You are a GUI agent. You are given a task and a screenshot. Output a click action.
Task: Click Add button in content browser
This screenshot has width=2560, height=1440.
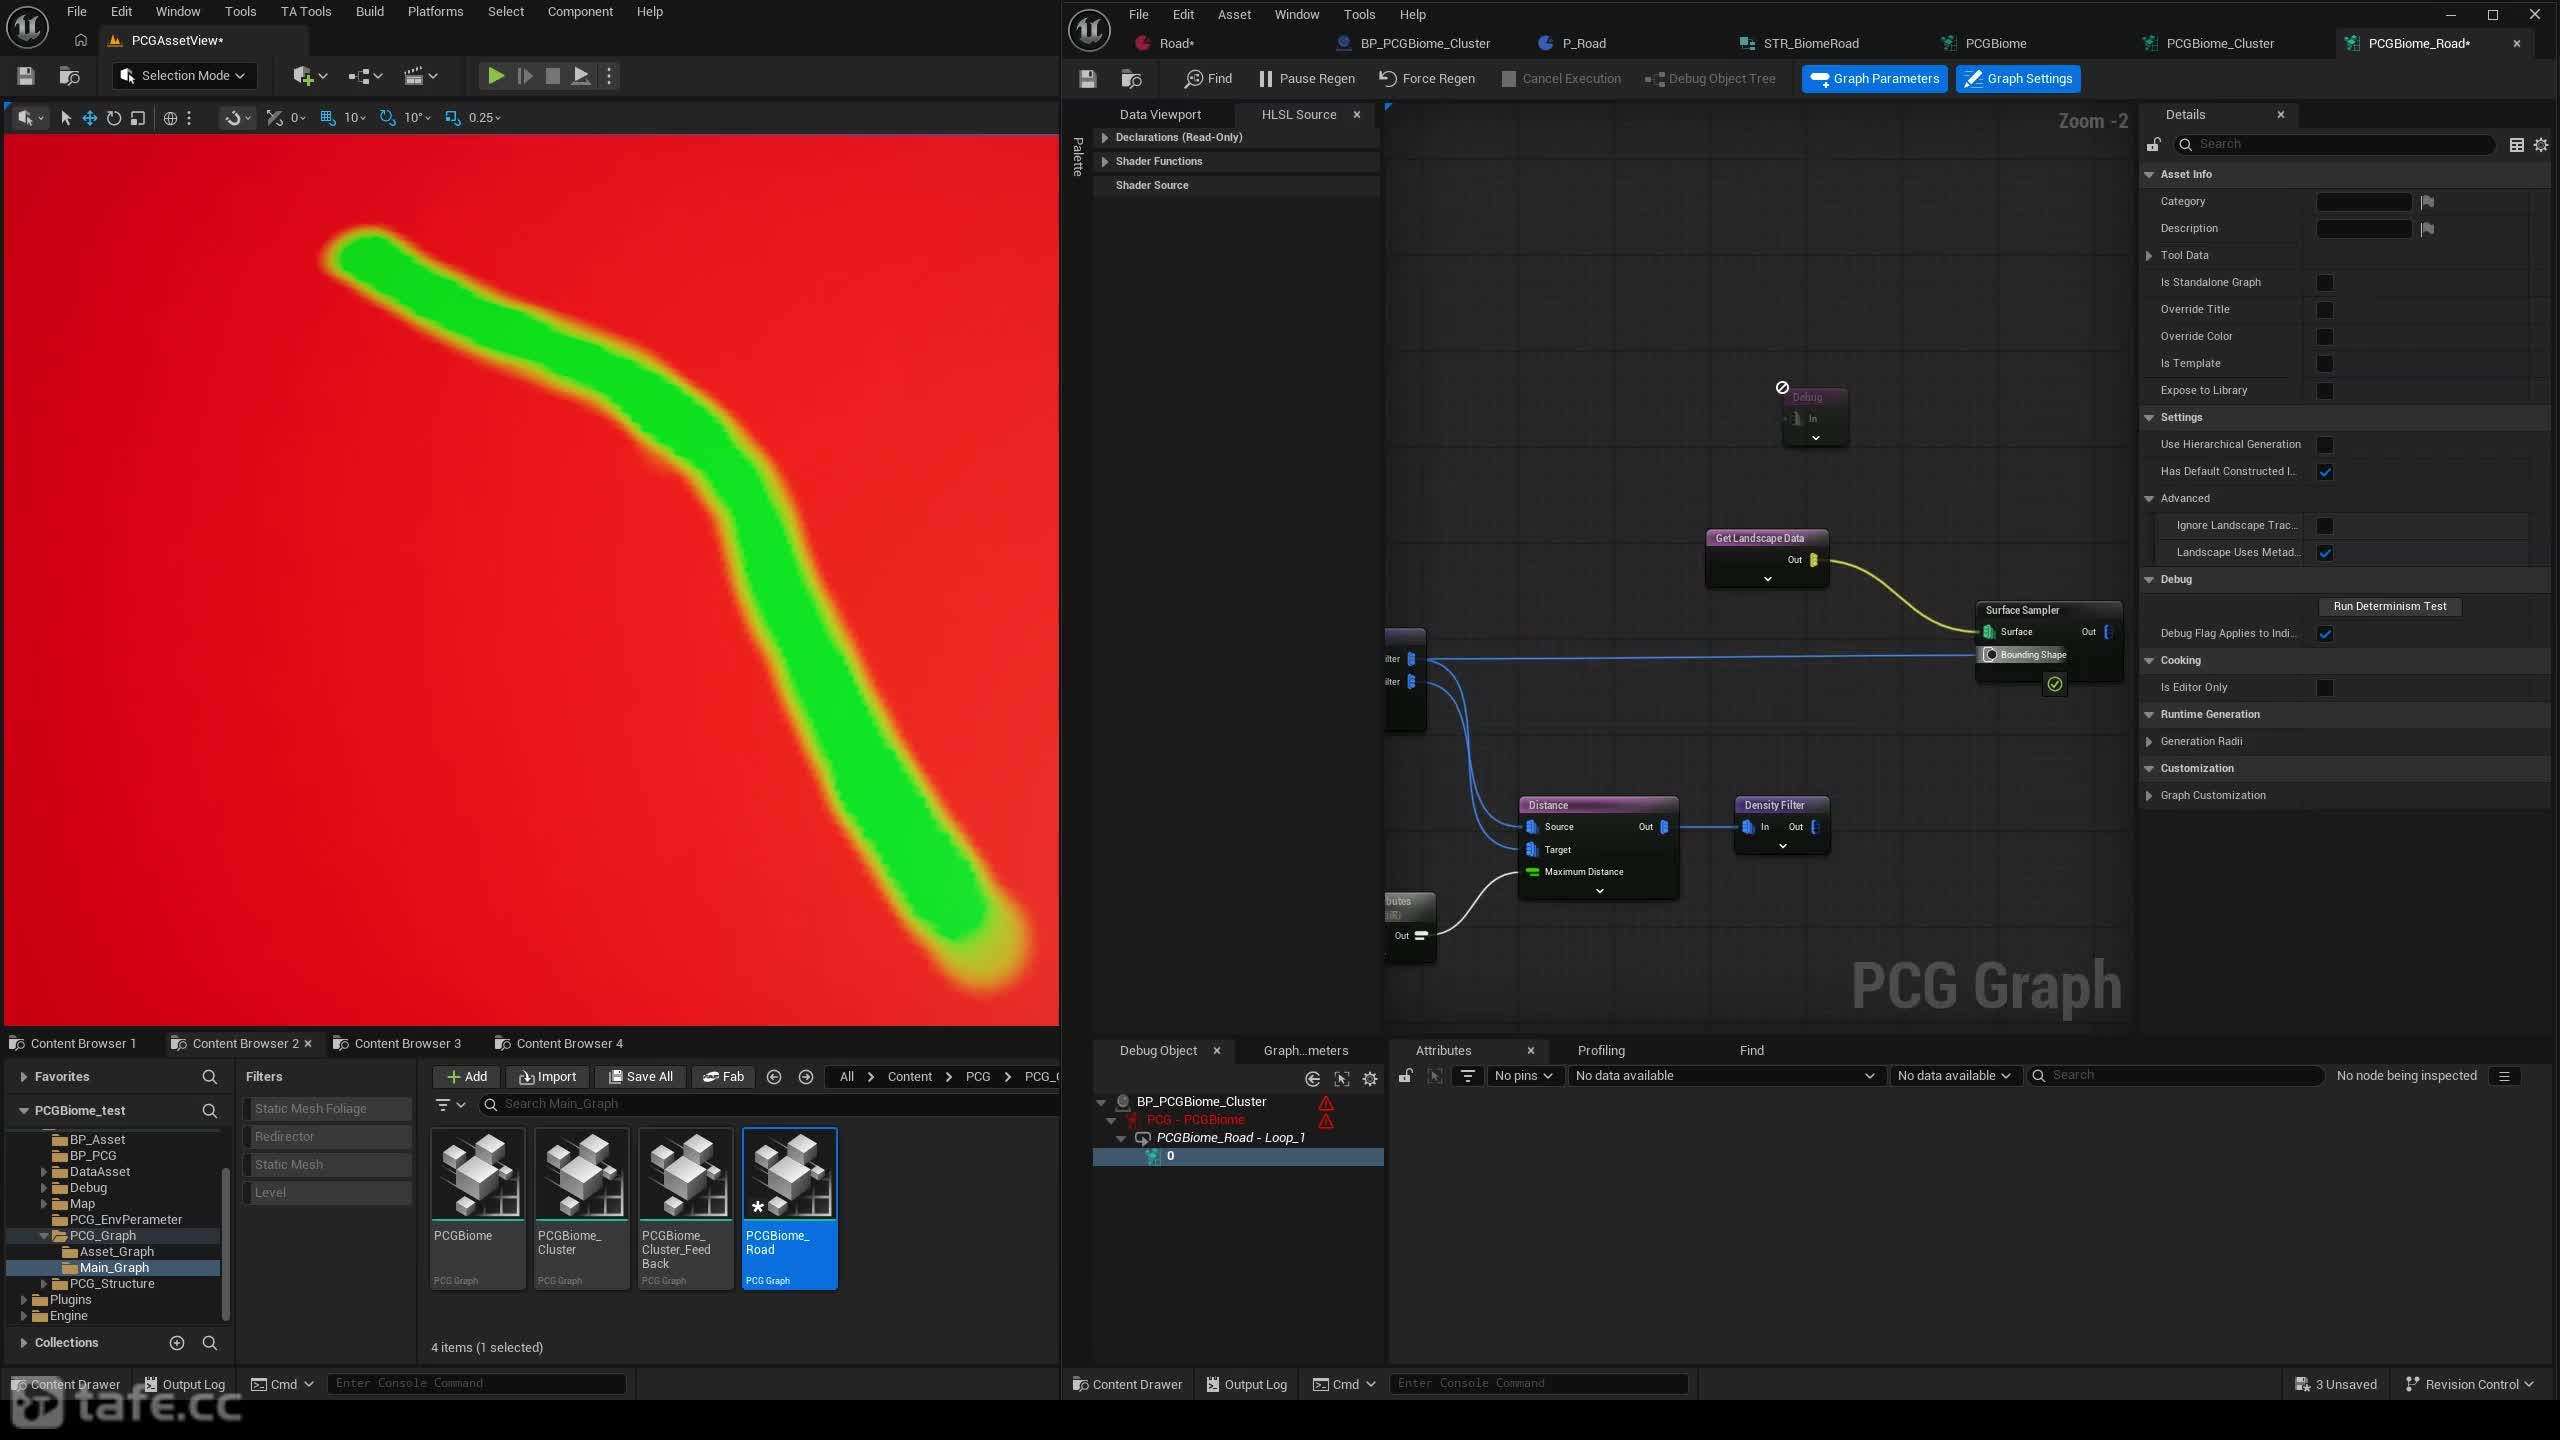pyautogui.click(x=466, y=1076)
